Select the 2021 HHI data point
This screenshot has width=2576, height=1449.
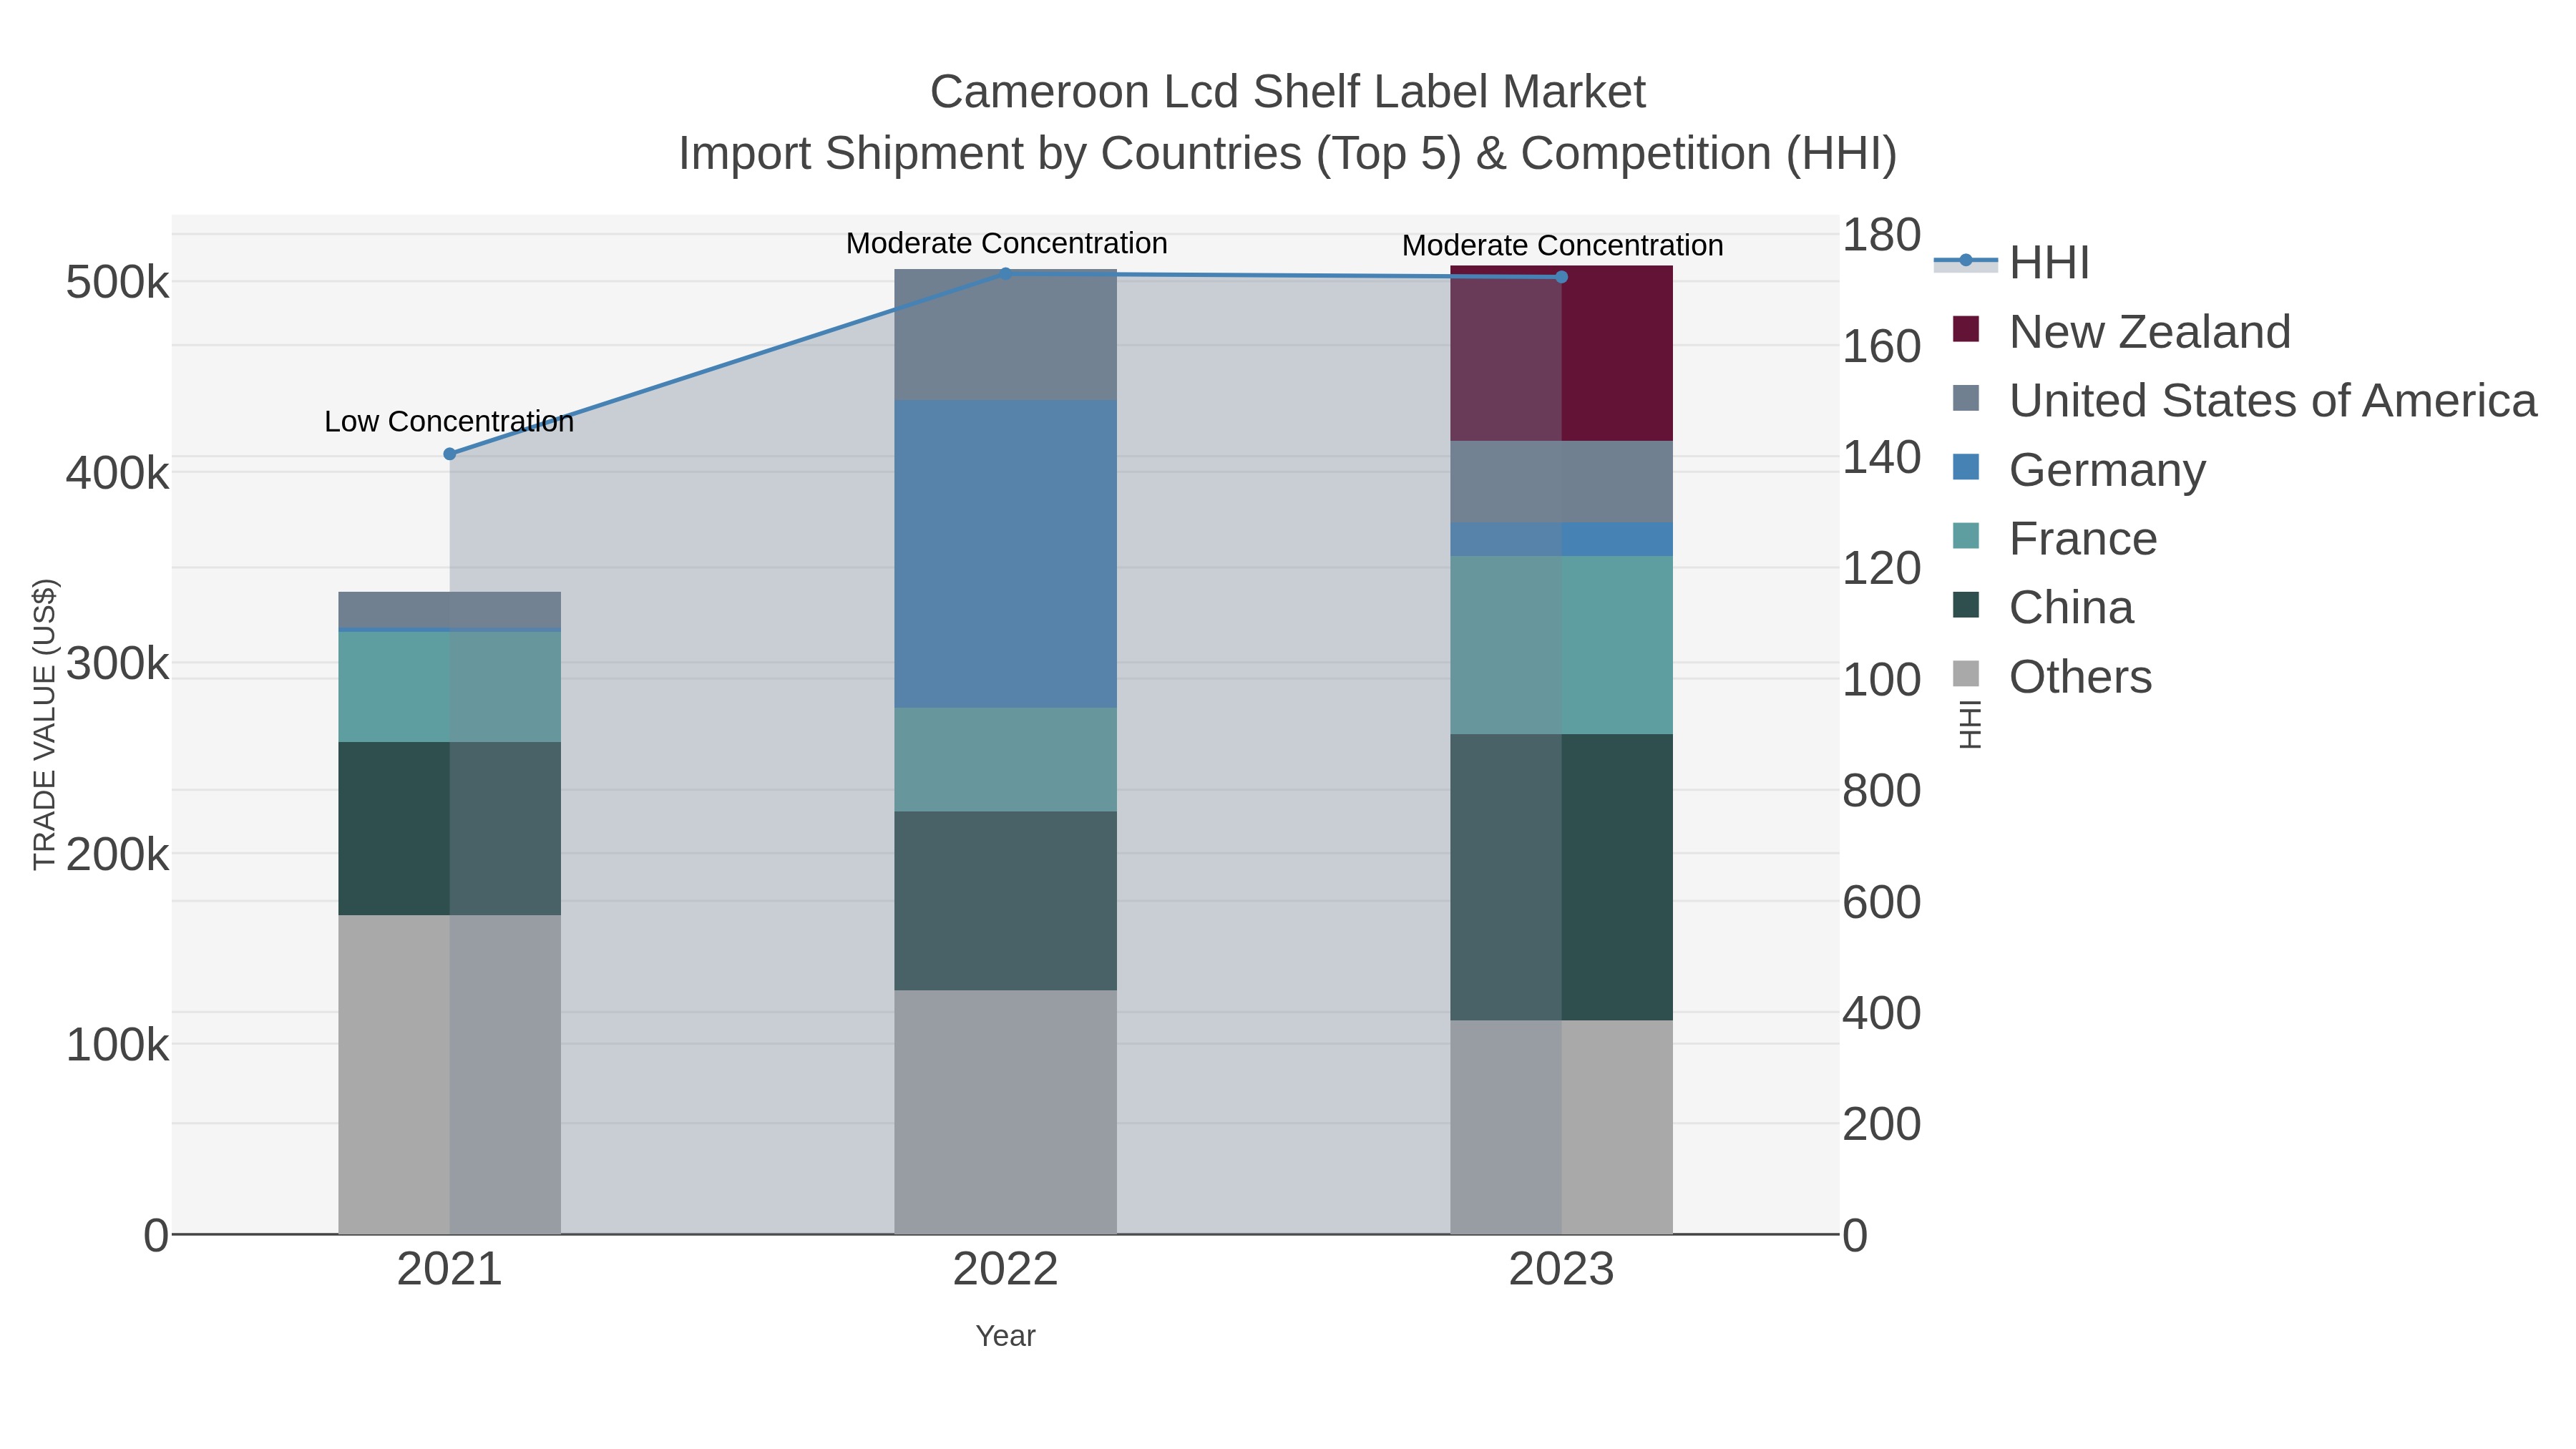click(x=449, y=454)
